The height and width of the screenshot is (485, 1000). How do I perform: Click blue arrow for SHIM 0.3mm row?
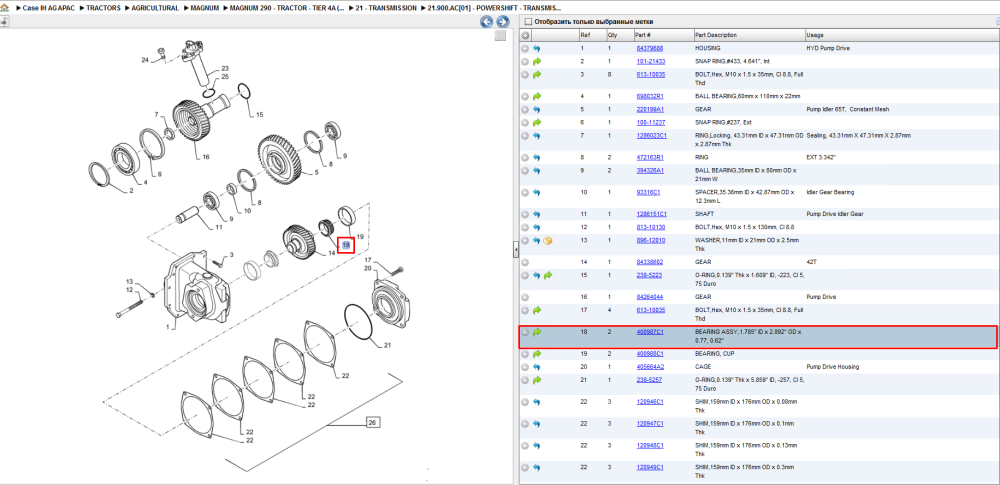pos(536,467)
